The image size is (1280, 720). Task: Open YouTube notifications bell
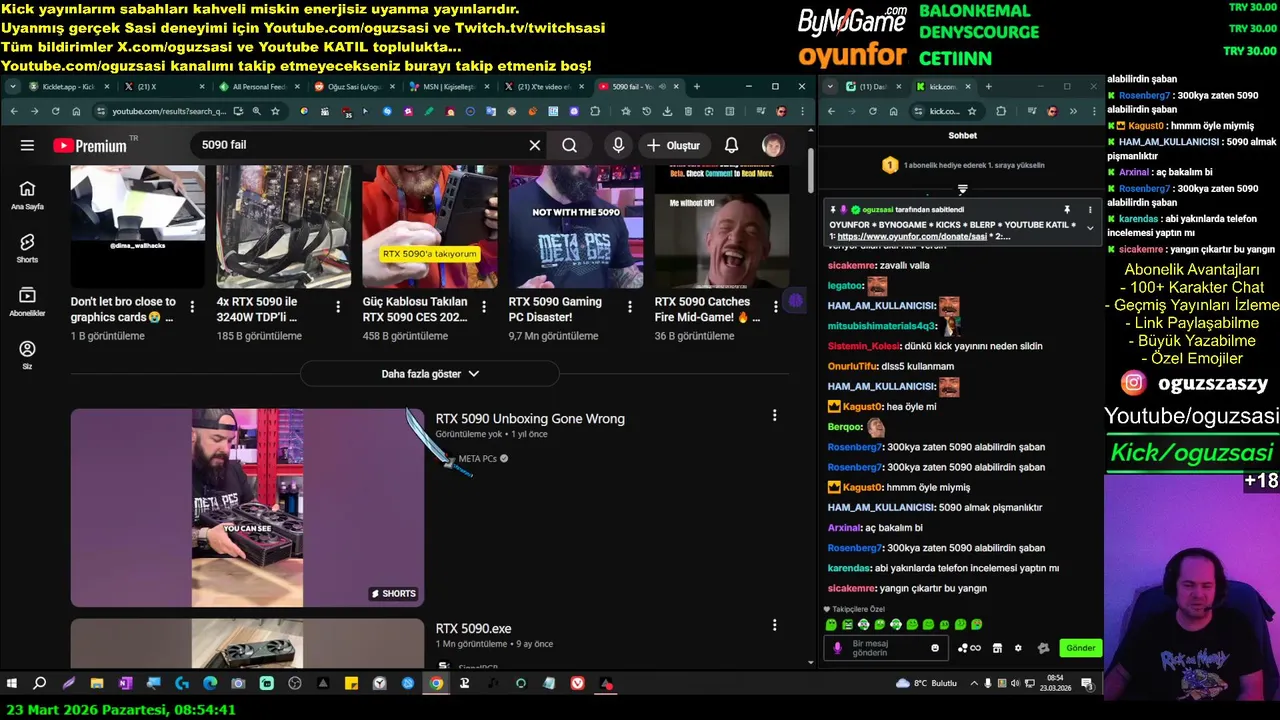pos(731,145)
